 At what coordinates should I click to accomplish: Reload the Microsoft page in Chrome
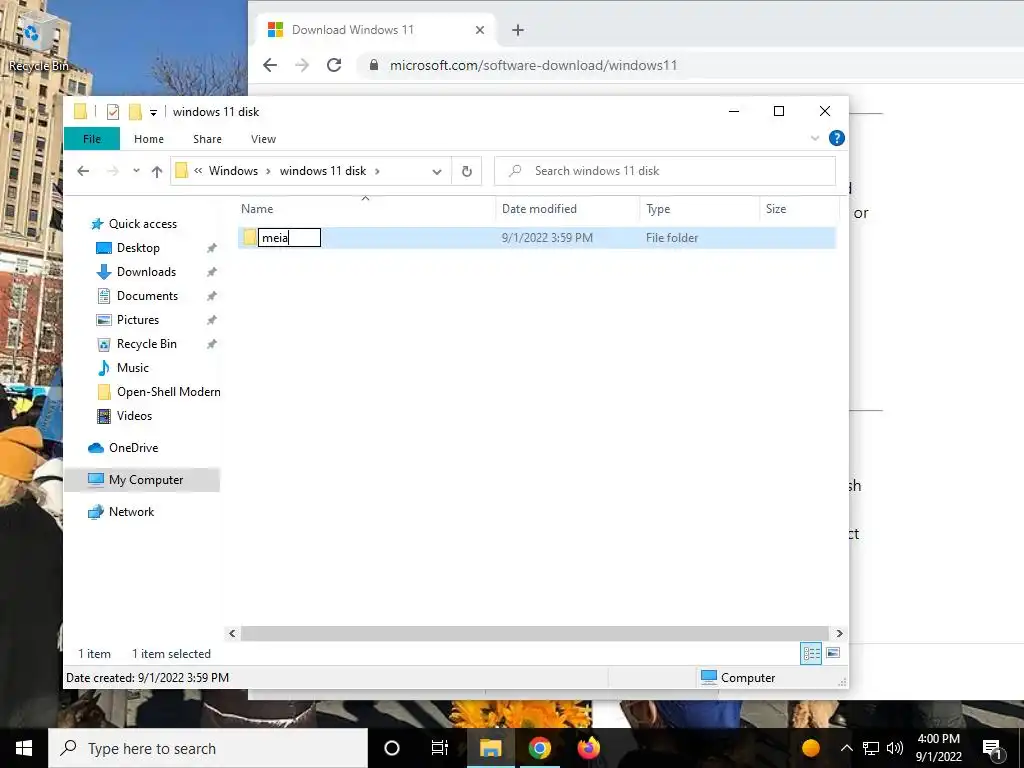coord(334,65)
